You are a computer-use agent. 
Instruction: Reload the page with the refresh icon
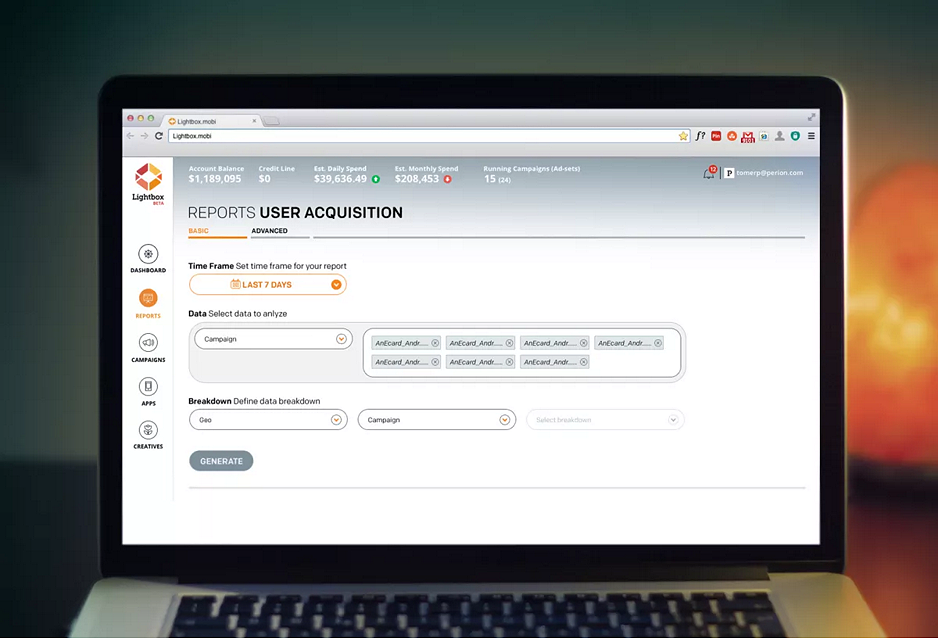point(159,136)
